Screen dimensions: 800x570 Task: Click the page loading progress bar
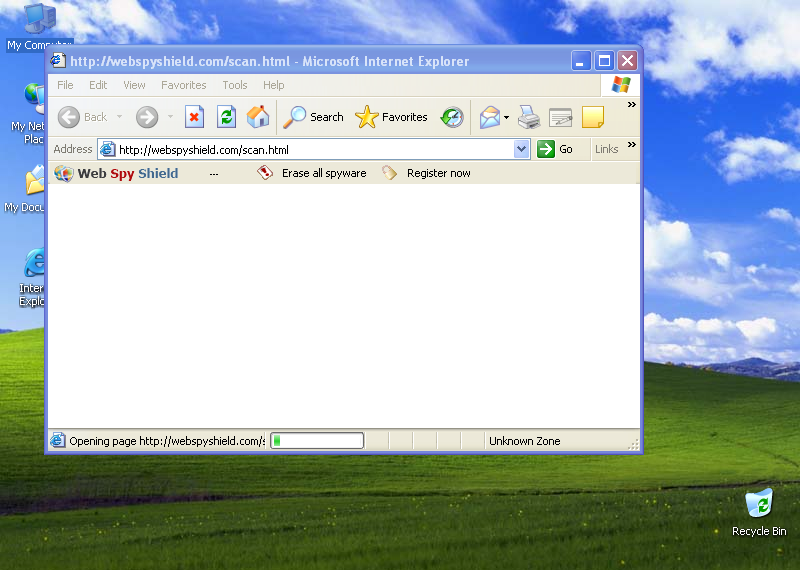tap(317, 440)
